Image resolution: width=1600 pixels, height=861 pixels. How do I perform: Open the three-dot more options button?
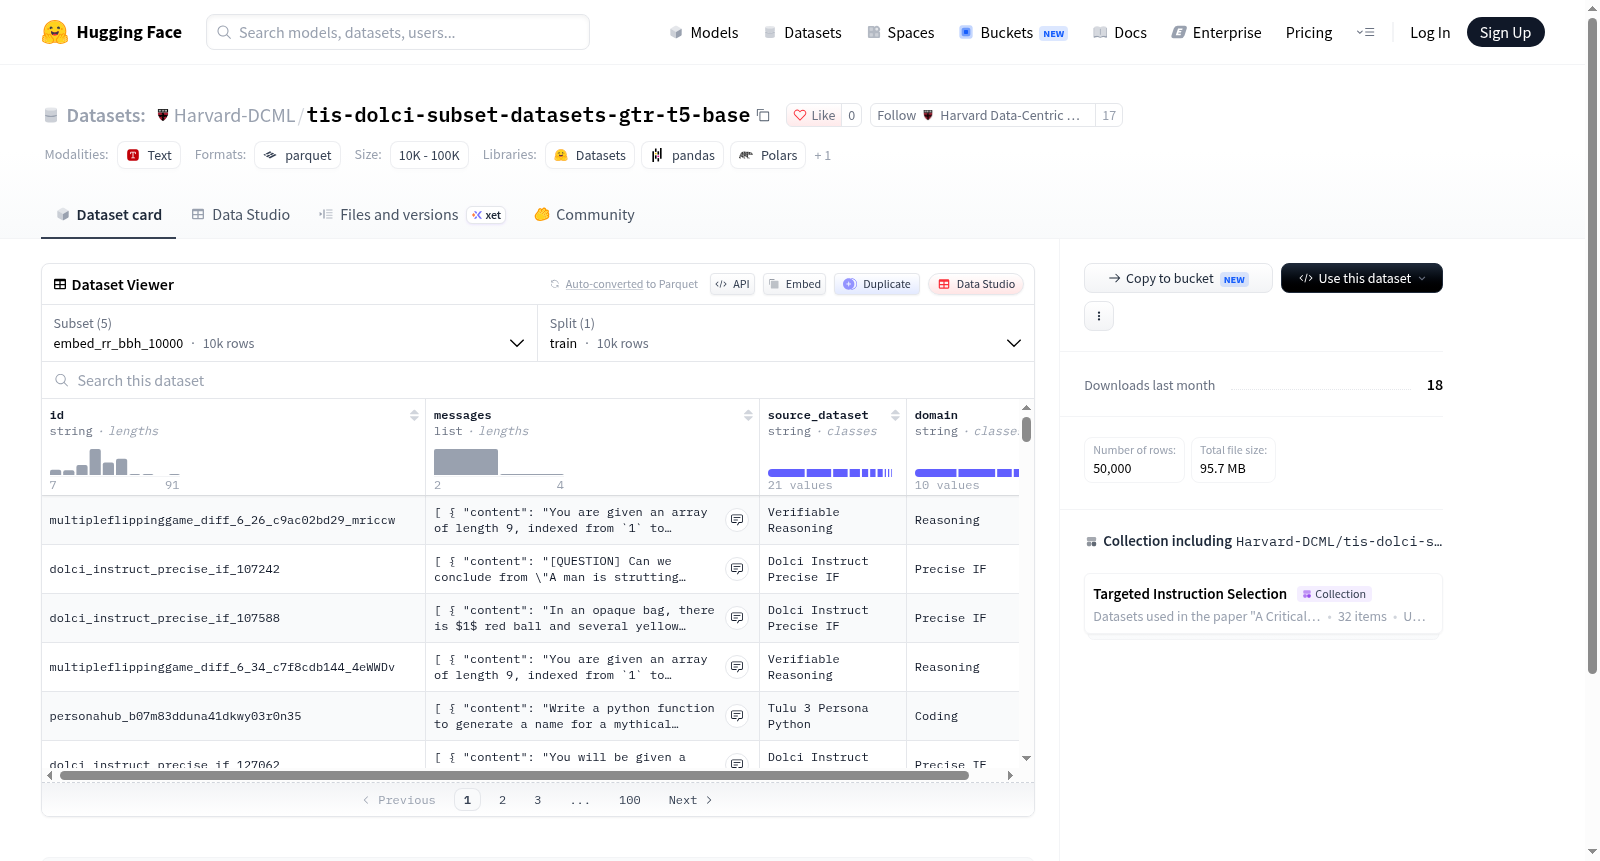tap(1099, 316)
